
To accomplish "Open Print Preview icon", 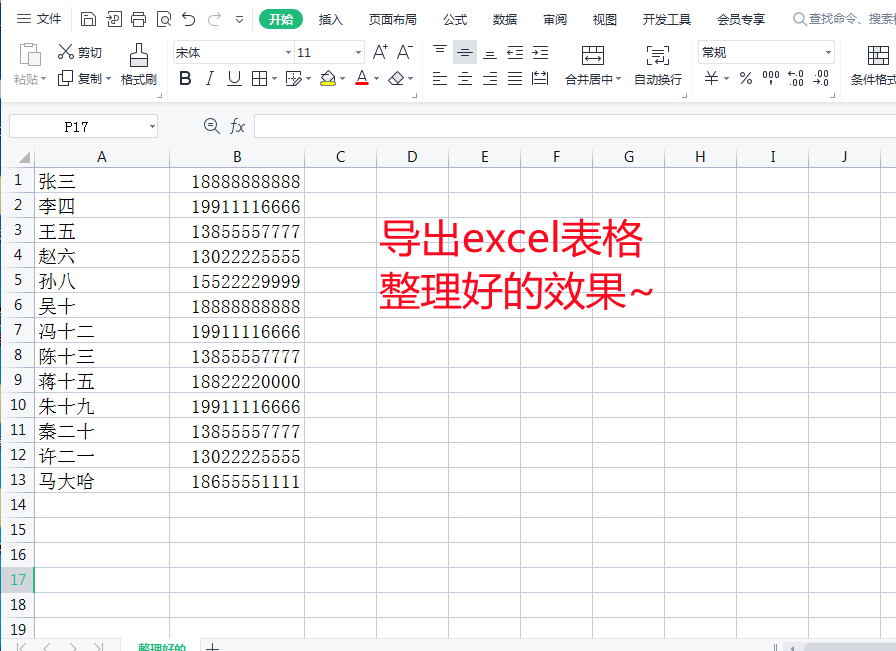I will (163, 19).
